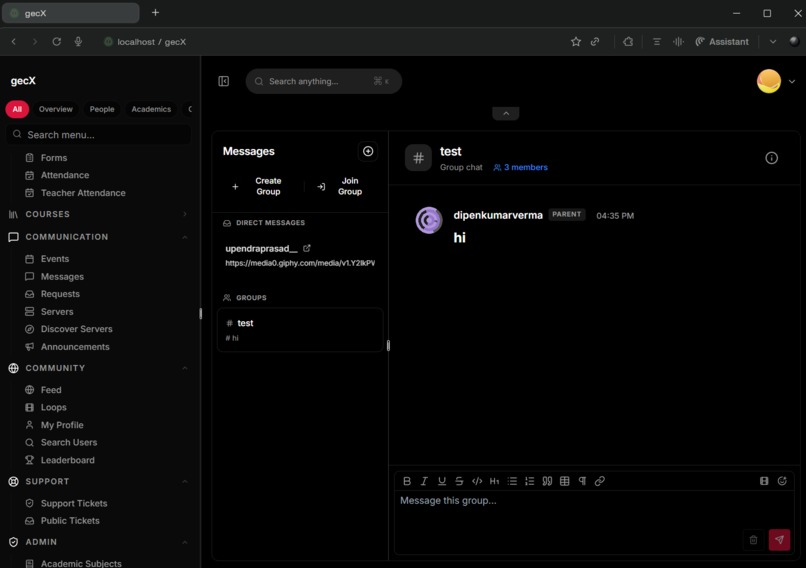Viewport: 806px width, 568px height.
Task: Collapse the header with the up chevron
Action: (505, 114)
